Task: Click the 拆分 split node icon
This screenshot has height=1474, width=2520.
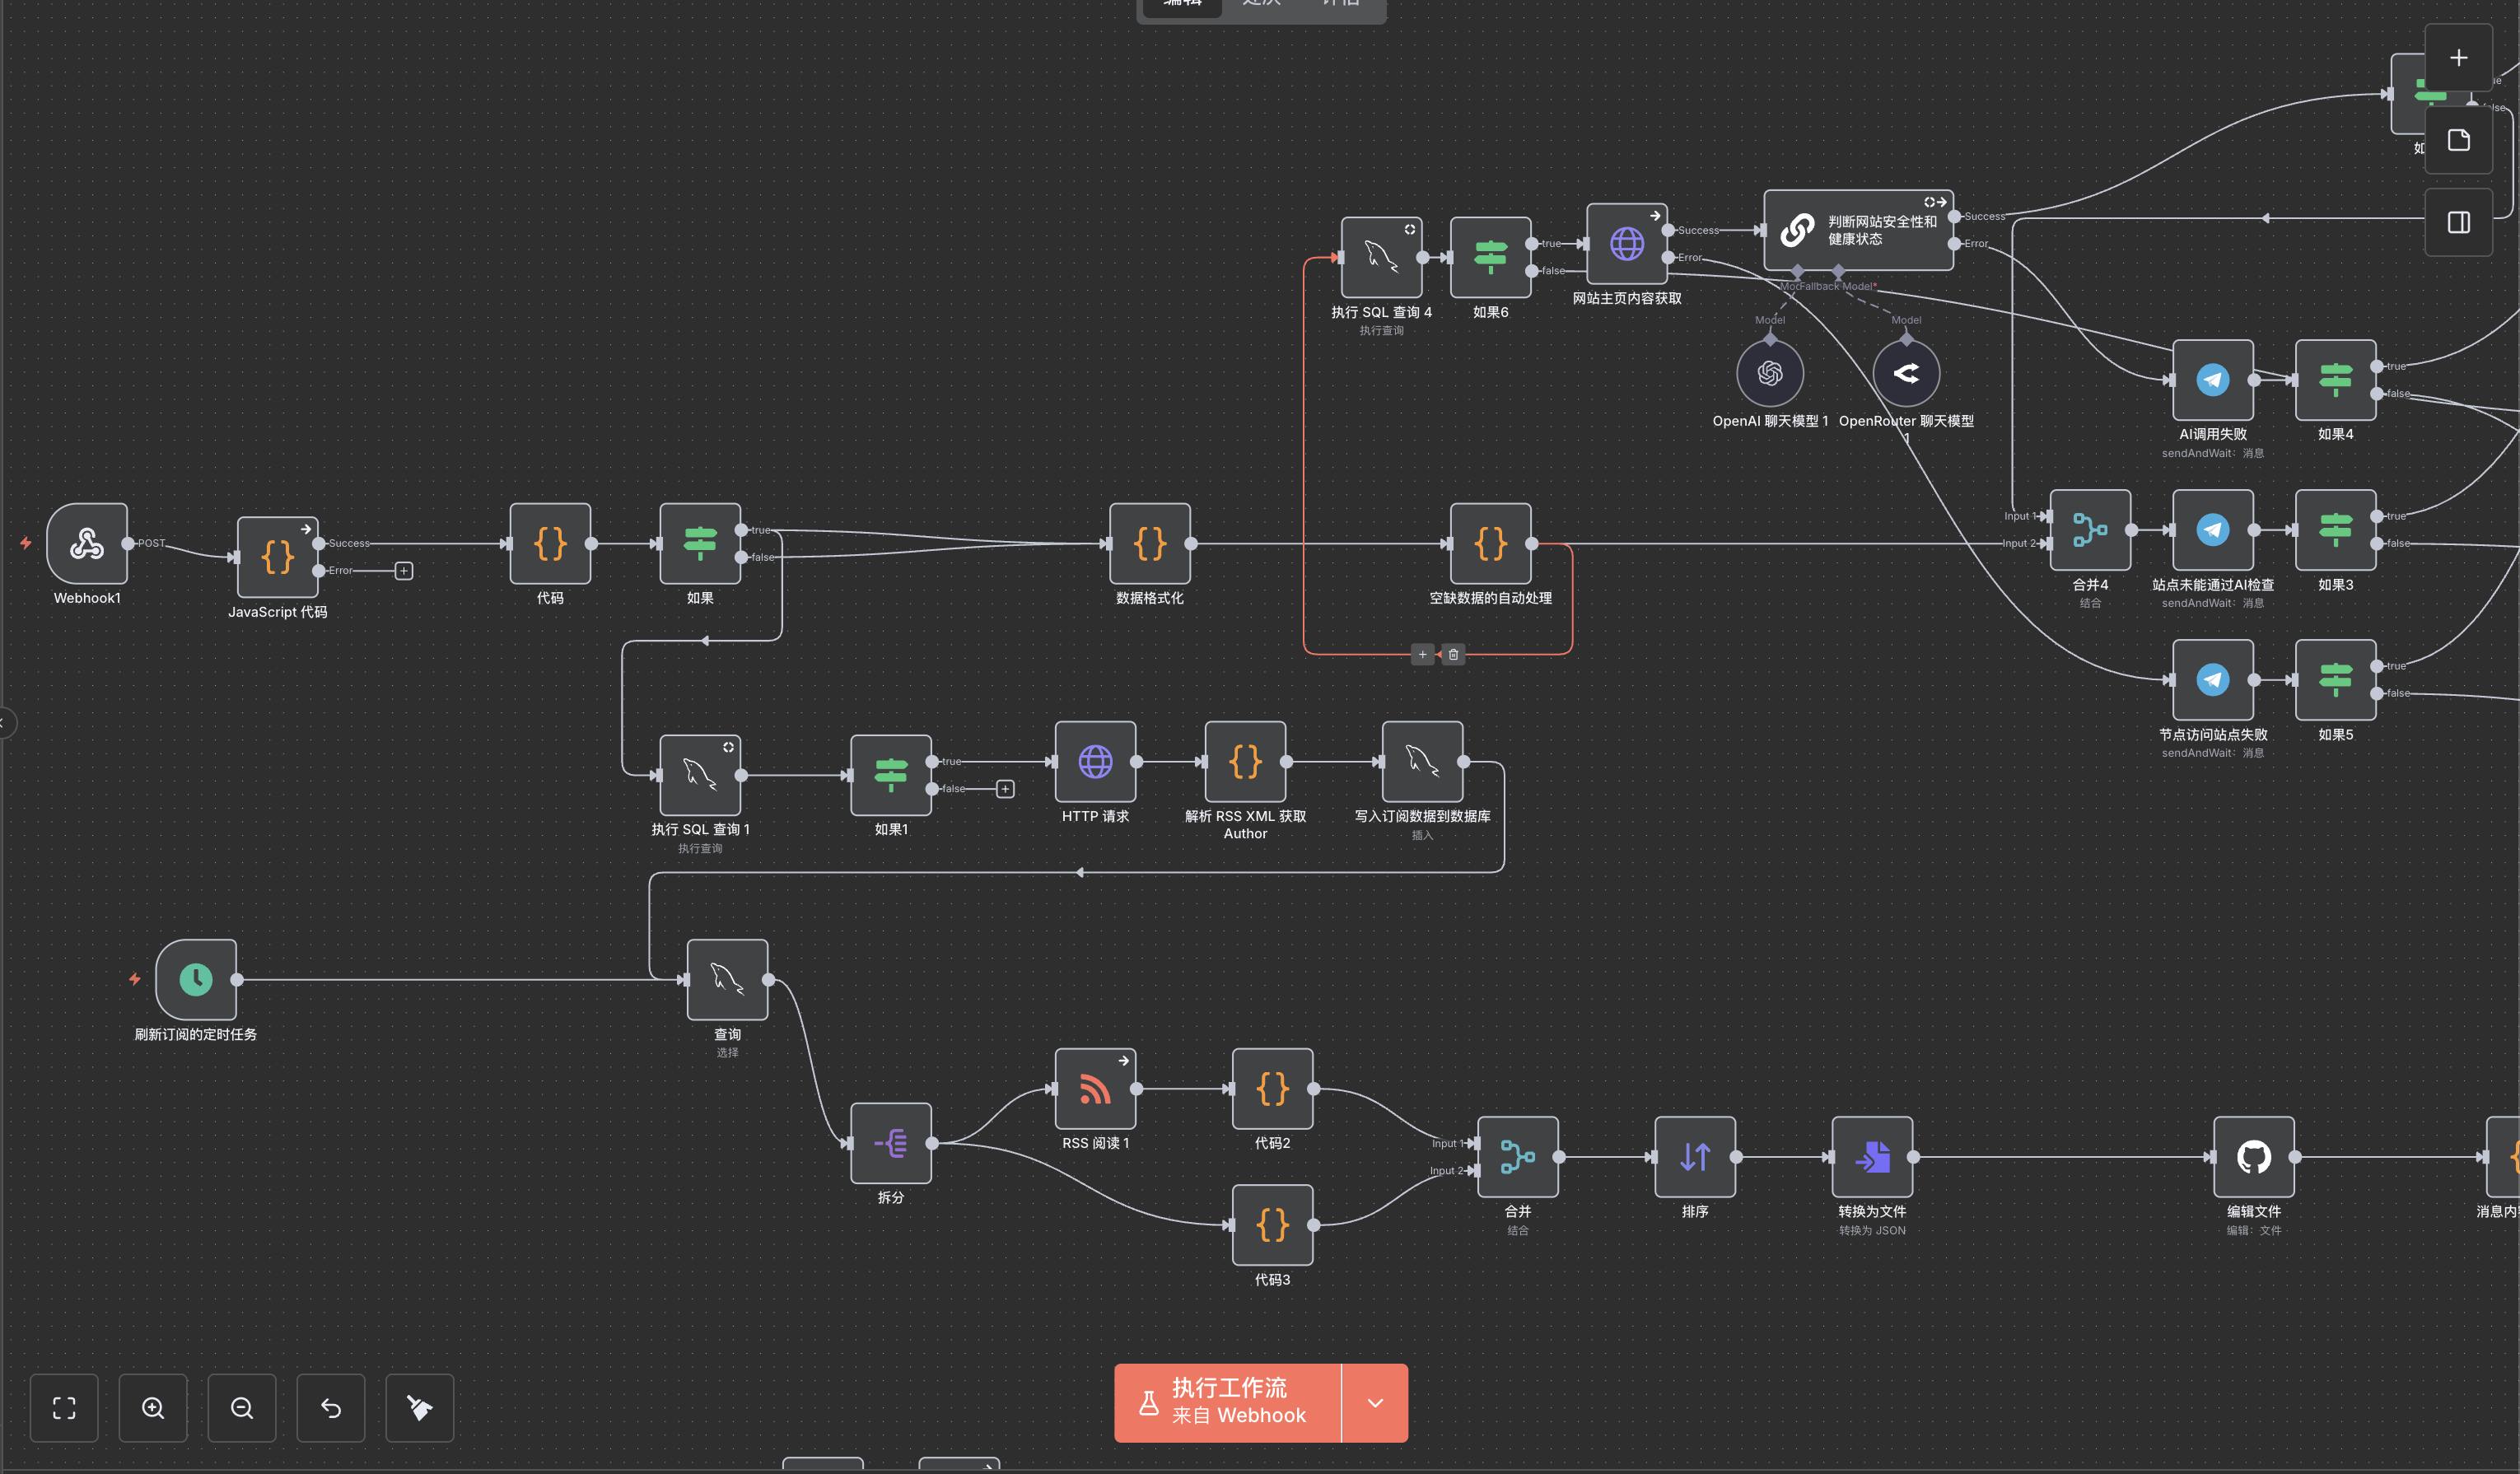Action: pyautogui.click(x=890, y=1143)
